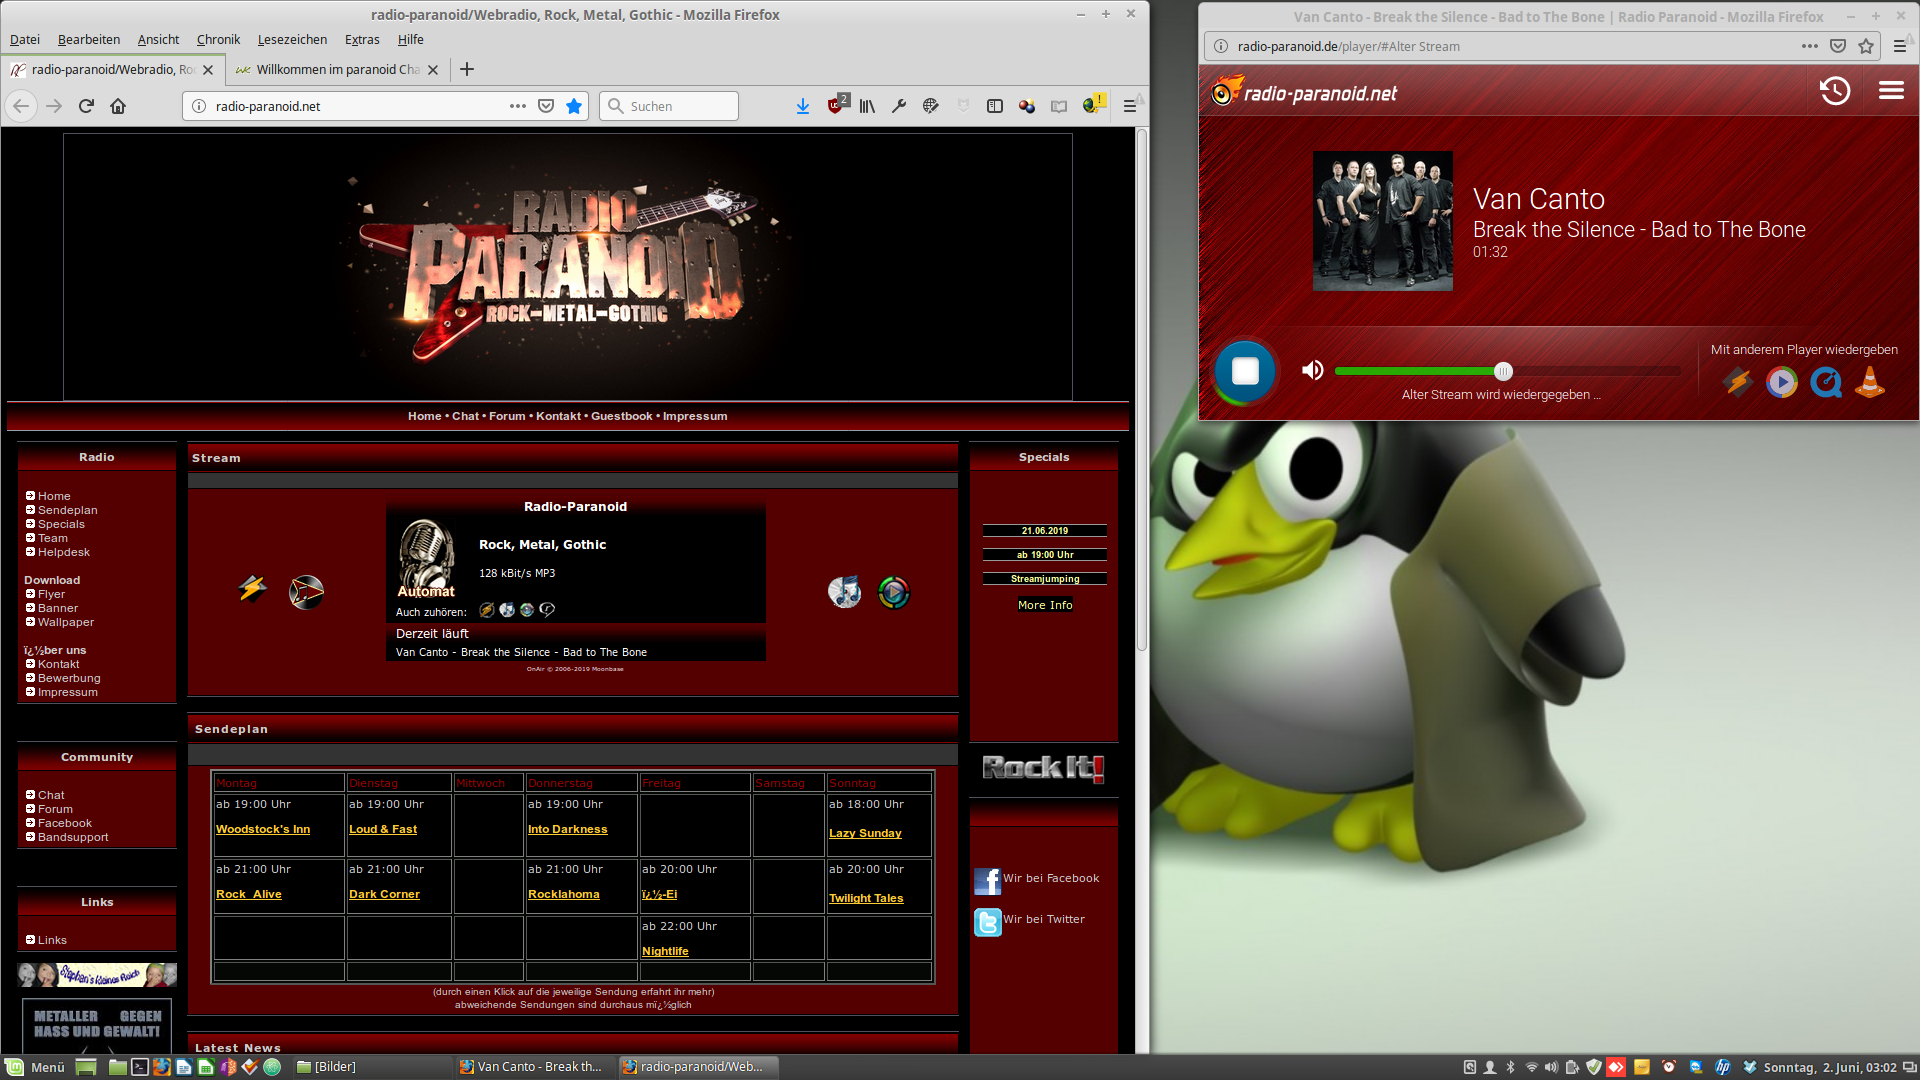Open the player window Firefox hamburger menu
The width and height of the screenshot is (1920, 1080).
pyautogui.click(x=1899, y=46)
